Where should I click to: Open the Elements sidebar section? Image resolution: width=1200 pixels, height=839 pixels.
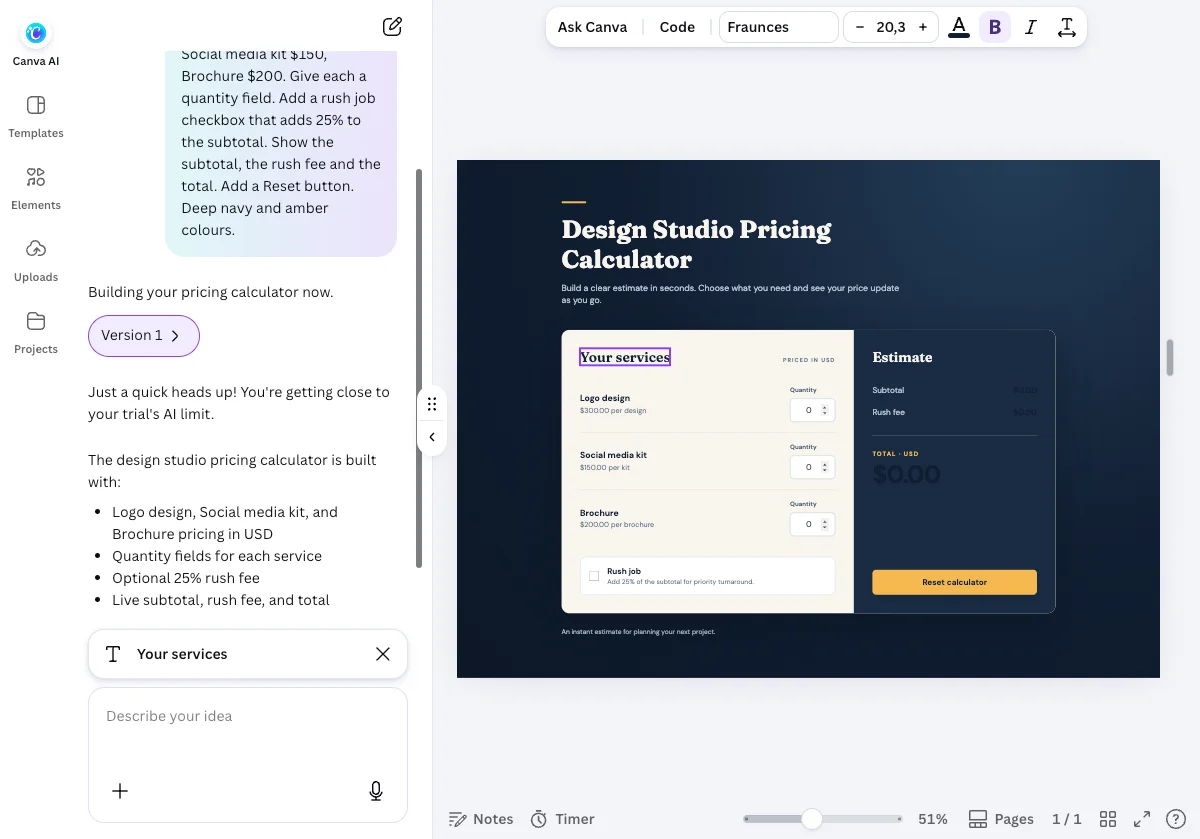(36, 188)
